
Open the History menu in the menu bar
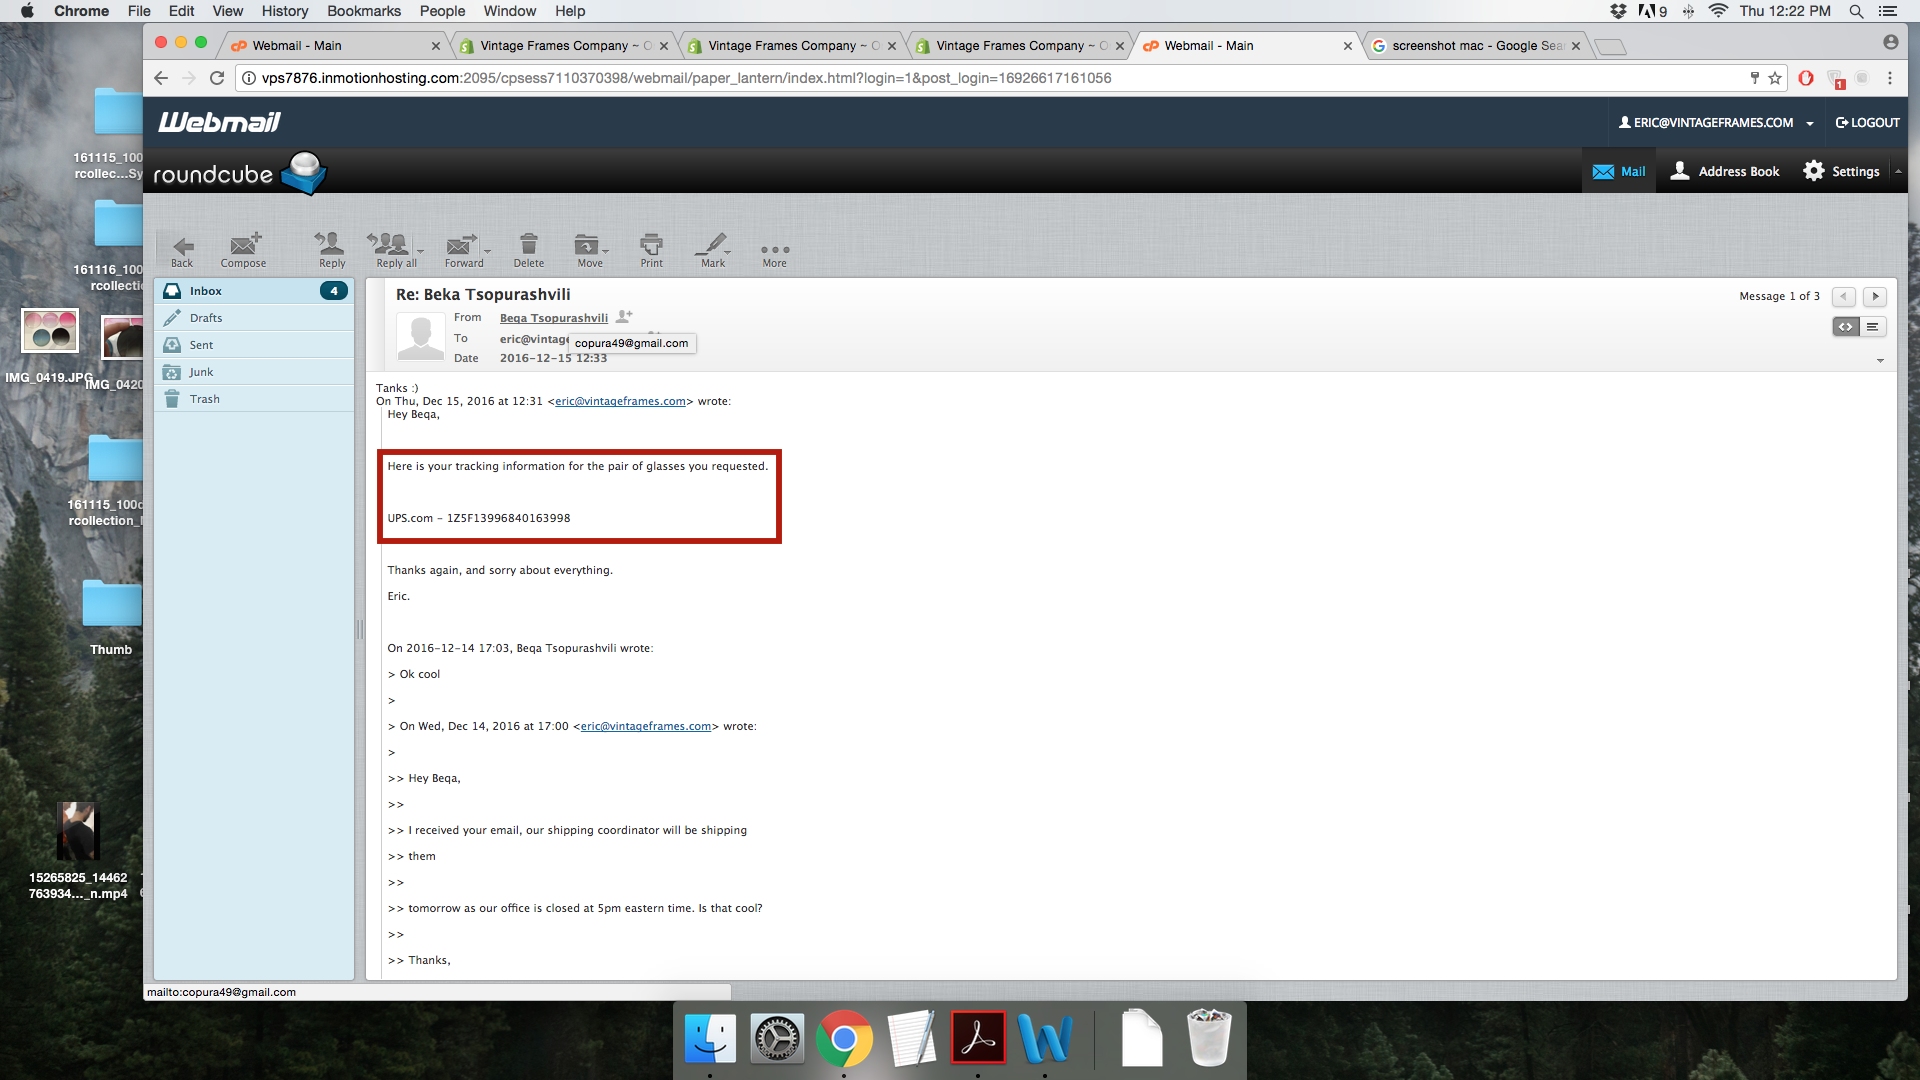285,11
